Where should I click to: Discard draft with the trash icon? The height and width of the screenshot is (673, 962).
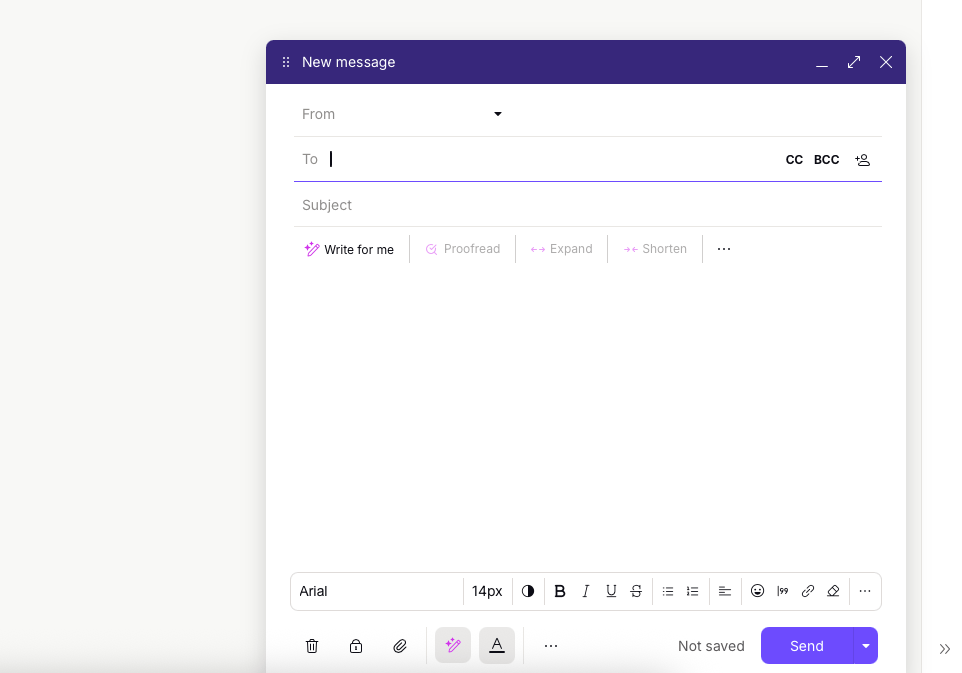pyautogui.click(x=312, y=646)
